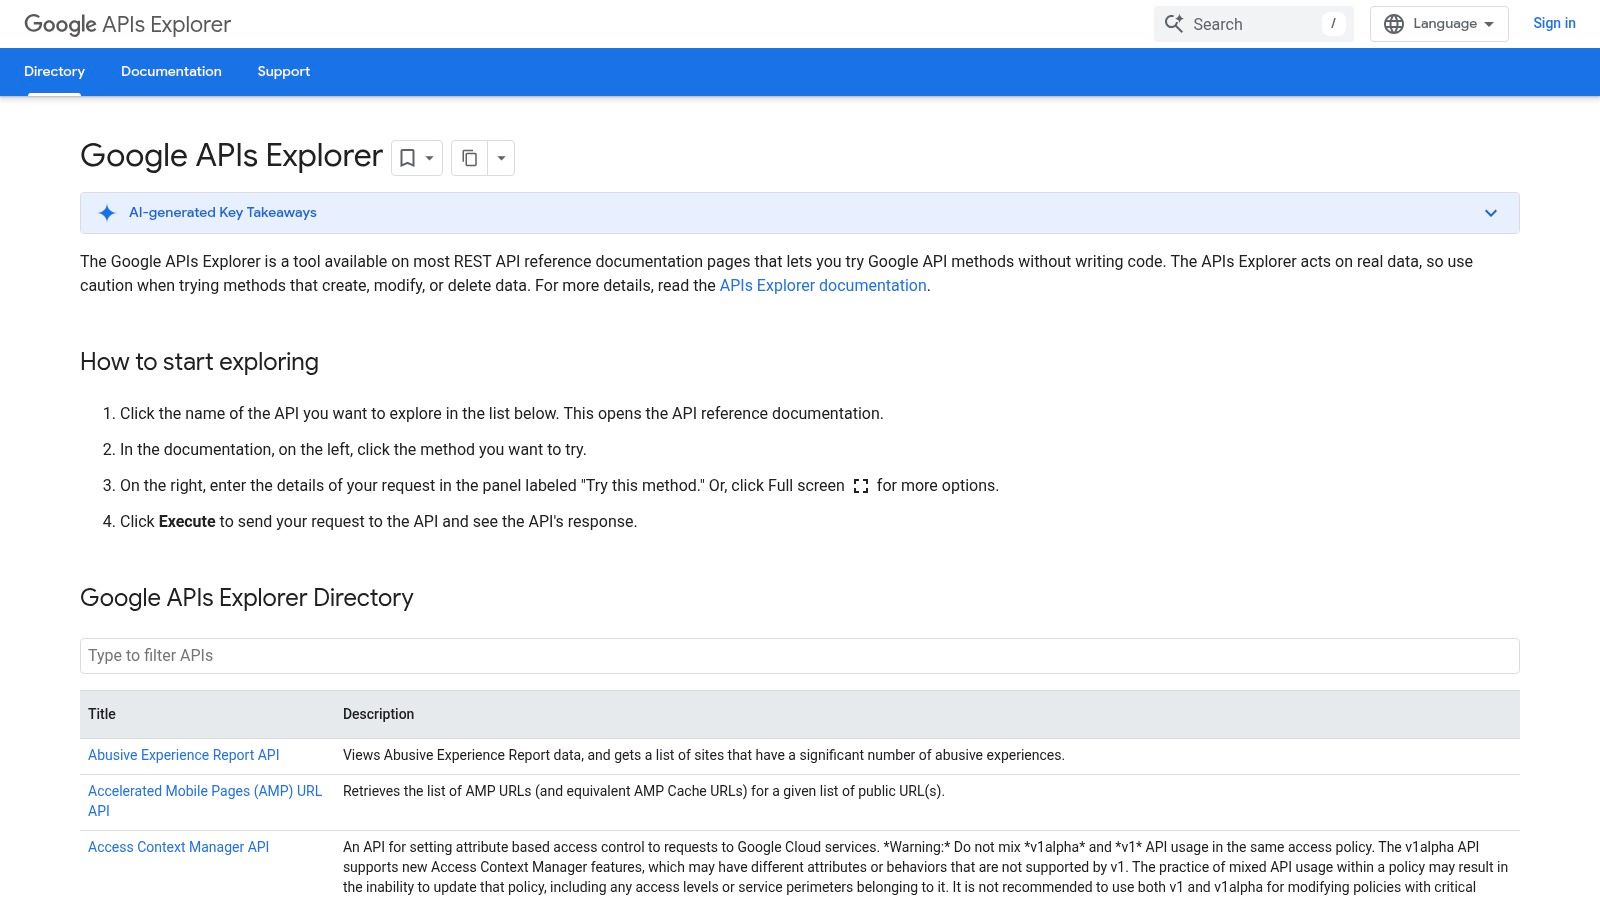Collapse the AI-generated Key Takeaways section

(1490, 213)
